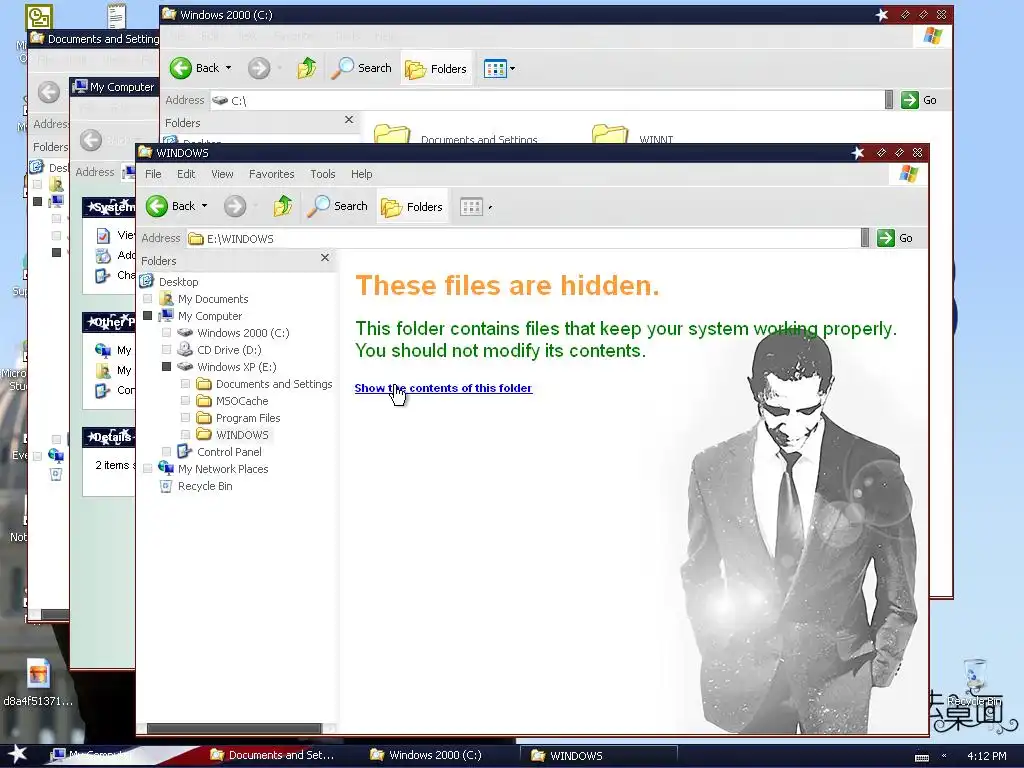This screenshot has height=768, width=1024.
Task: Select My Network Places in tree
Action: point(223,469)
